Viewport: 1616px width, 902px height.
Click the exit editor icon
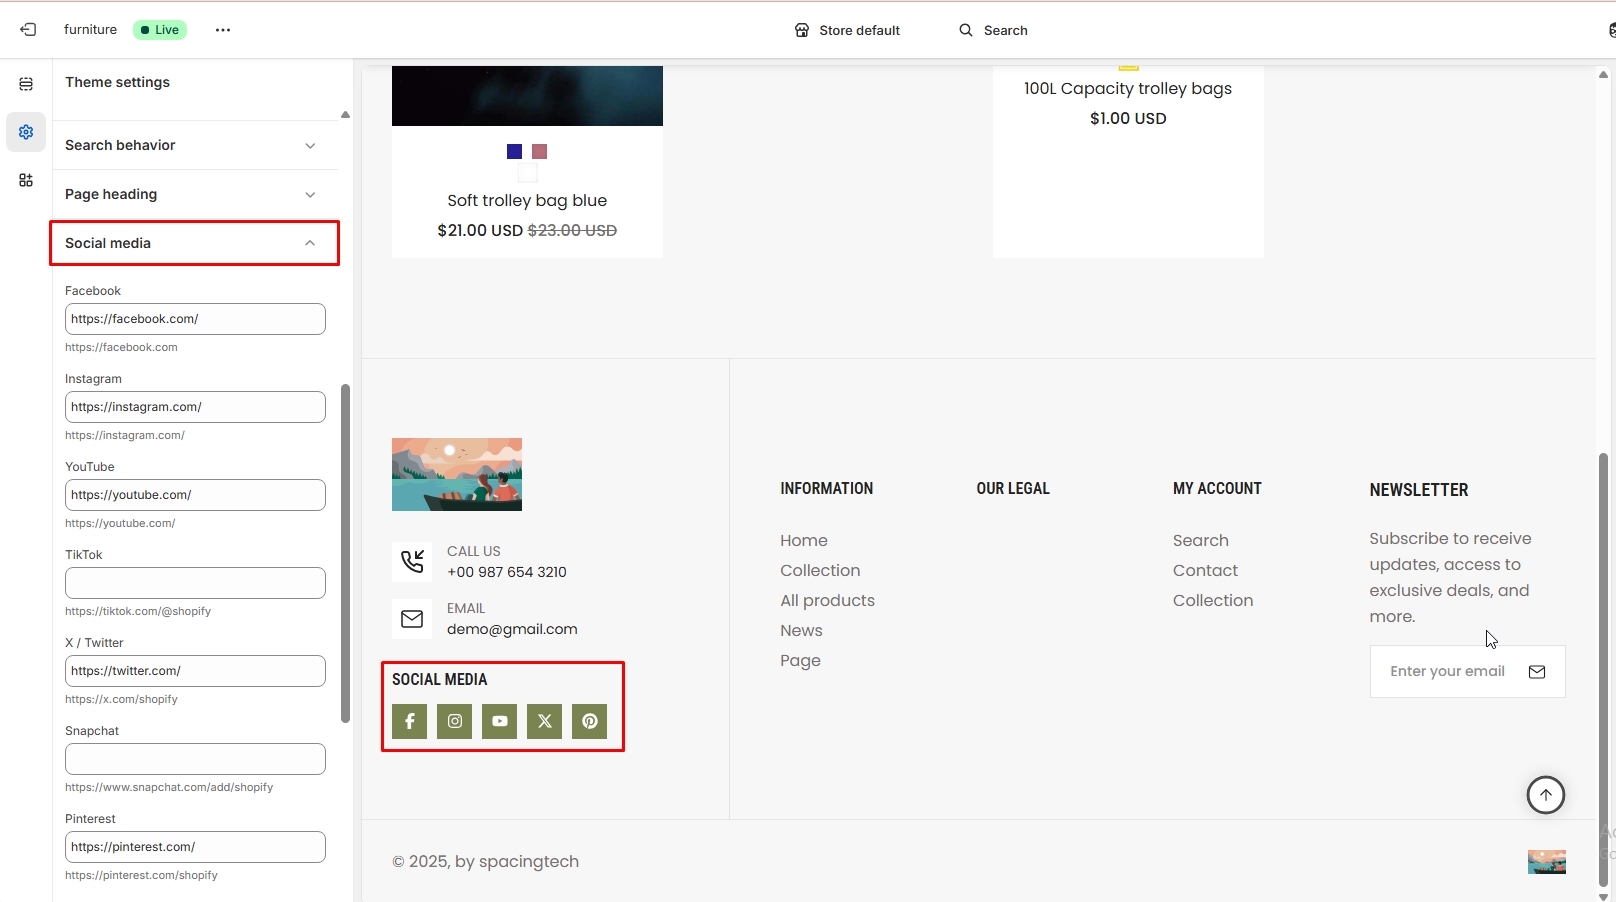[x=28, y=30]
